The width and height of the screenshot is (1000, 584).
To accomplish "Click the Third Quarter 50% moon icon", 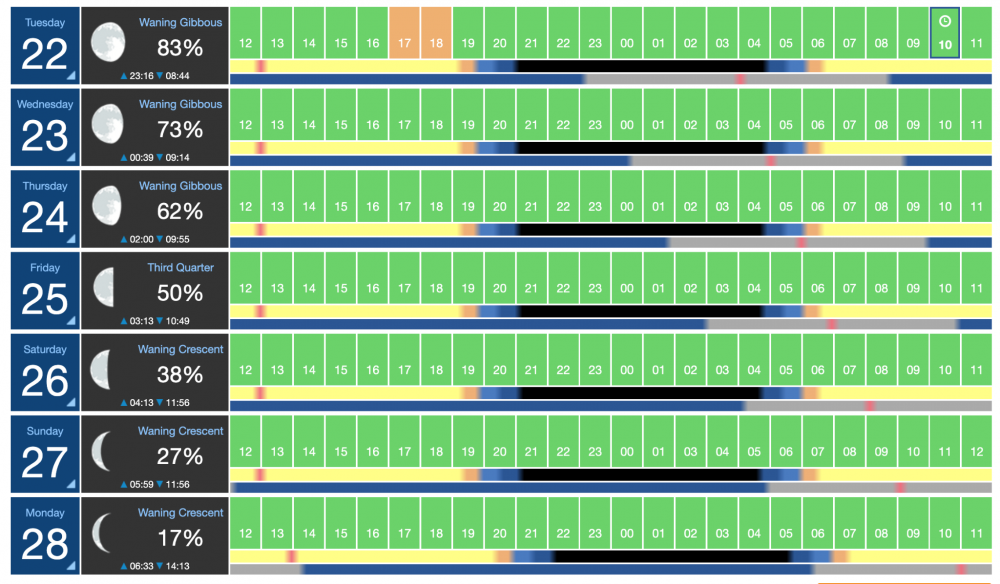I will click(x=105, y=287).
